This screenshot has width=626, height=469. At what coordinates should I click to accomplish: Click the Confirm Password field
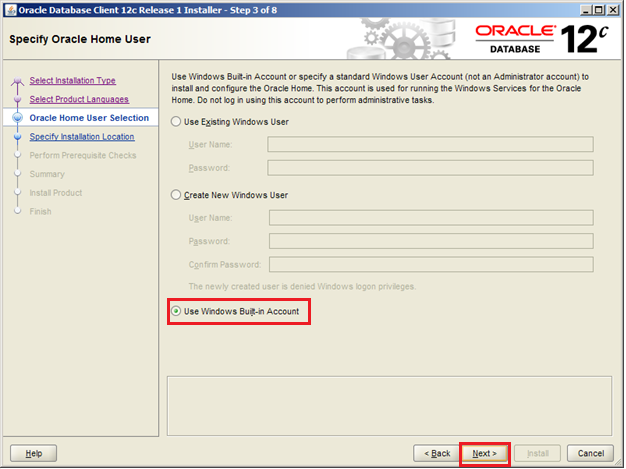coord(431,264)
